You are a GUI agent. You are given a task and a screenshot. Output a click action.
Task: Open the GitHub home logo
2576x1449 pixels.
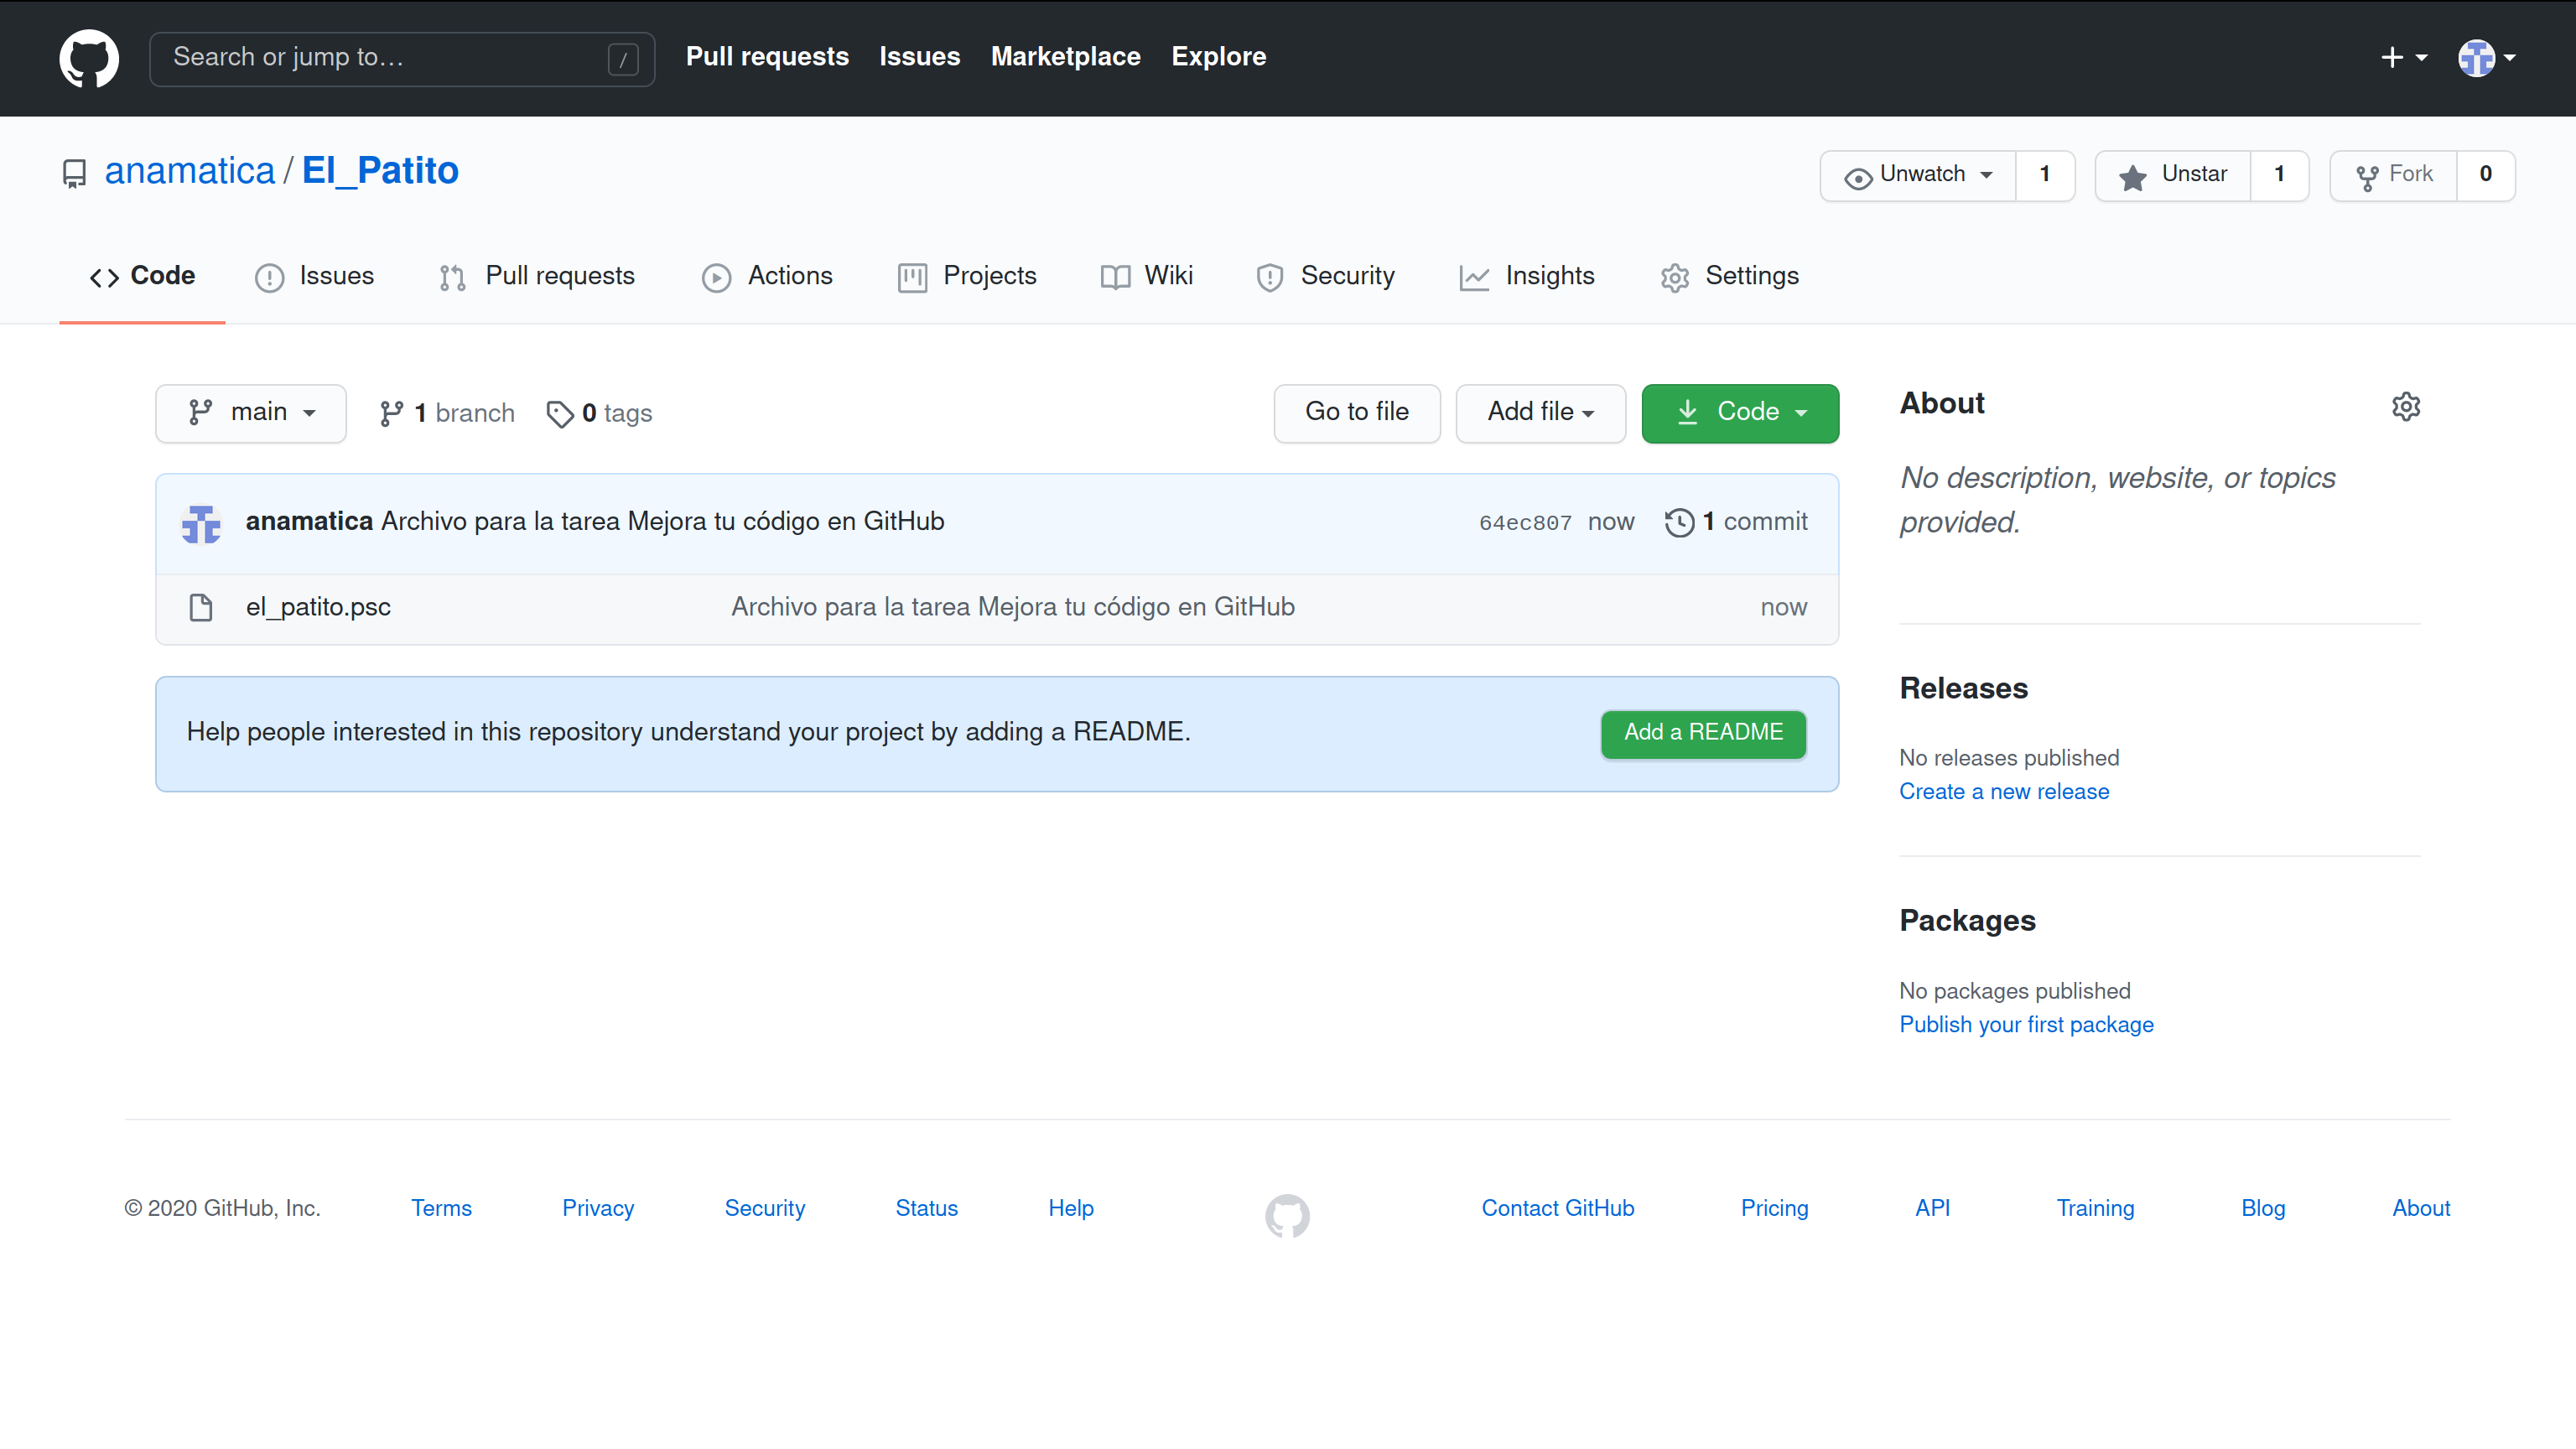89,57
